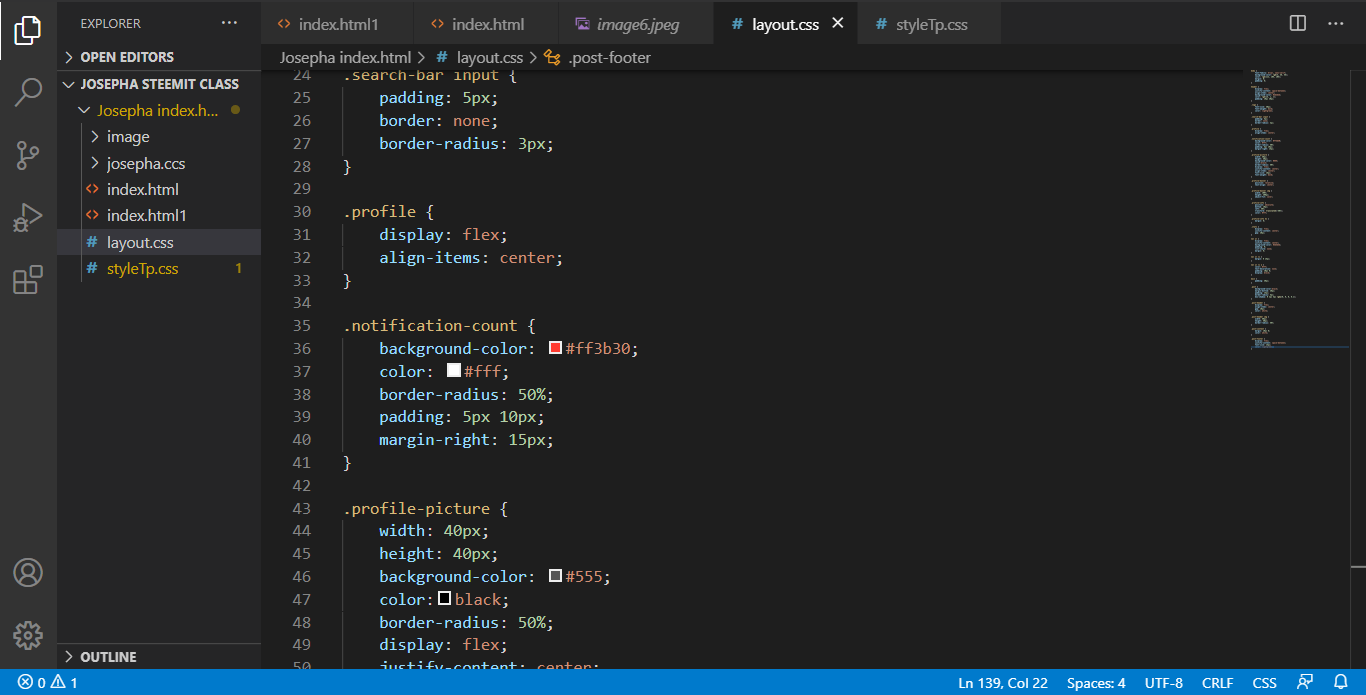Open the Explorer view in activity bar
This screenshot has width=1366, height=695.
tap(28, 29)
